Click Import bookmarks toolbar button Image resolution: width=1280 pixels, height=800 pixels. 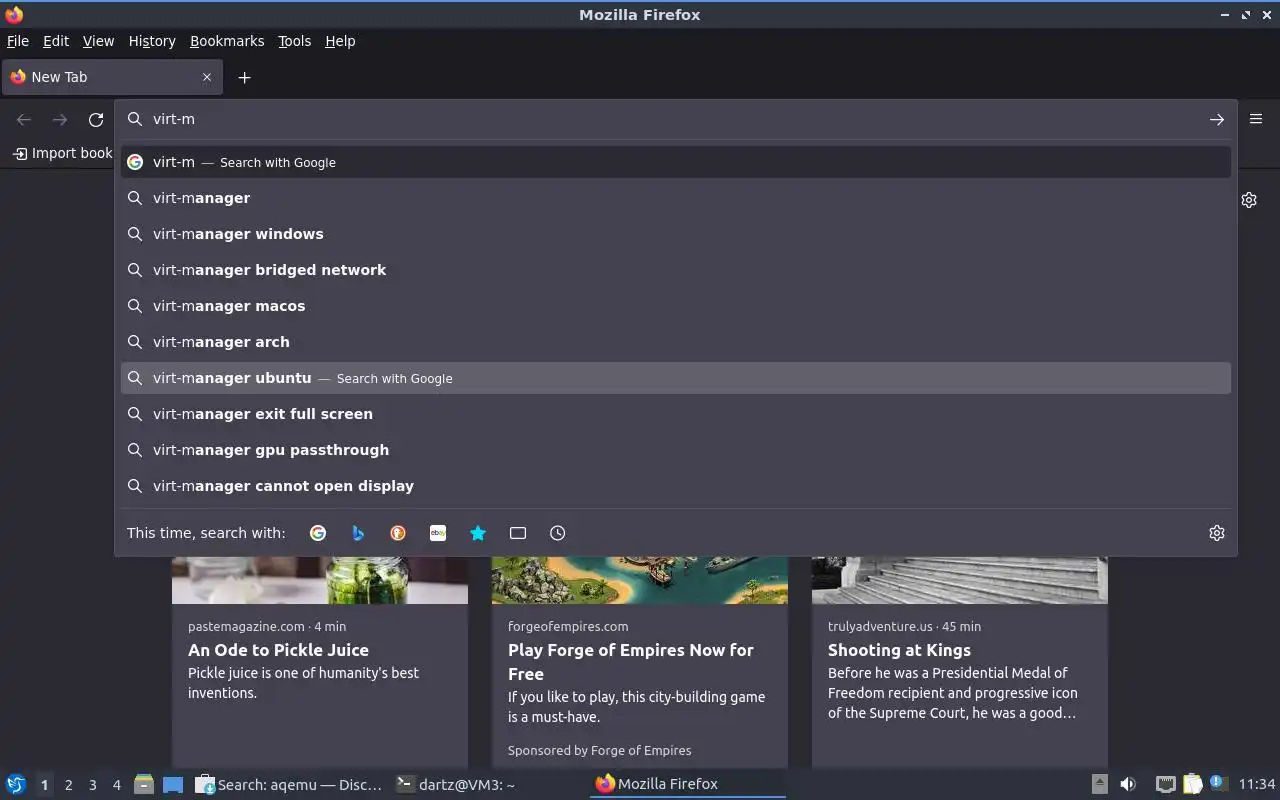(62, 153)
